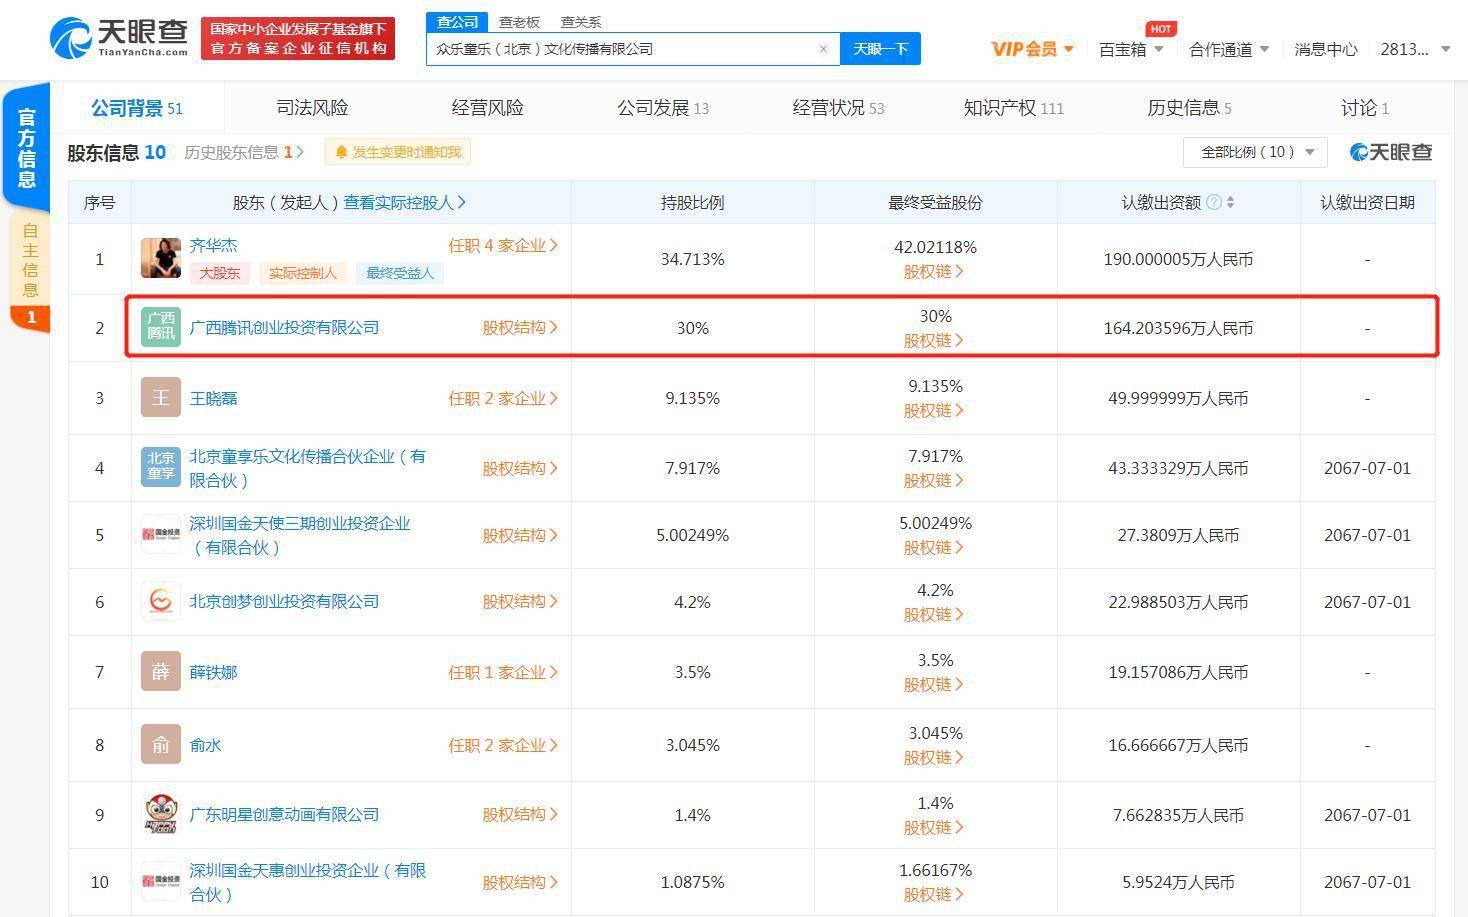1468x917 pixels.
Task: Click logo of 深圳国金天惠创业投资企业
Action: pyautogui.click(x=160, y=881)
